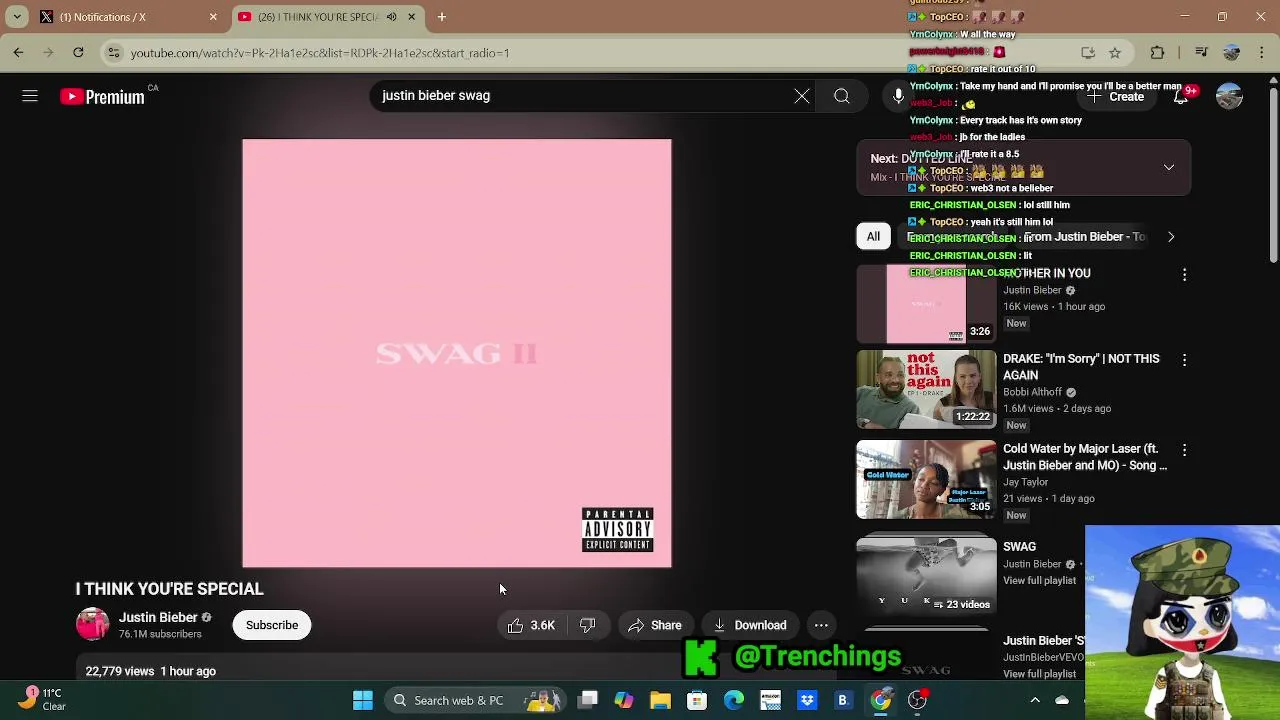Close the YouTube browser tab

(411, 17)
